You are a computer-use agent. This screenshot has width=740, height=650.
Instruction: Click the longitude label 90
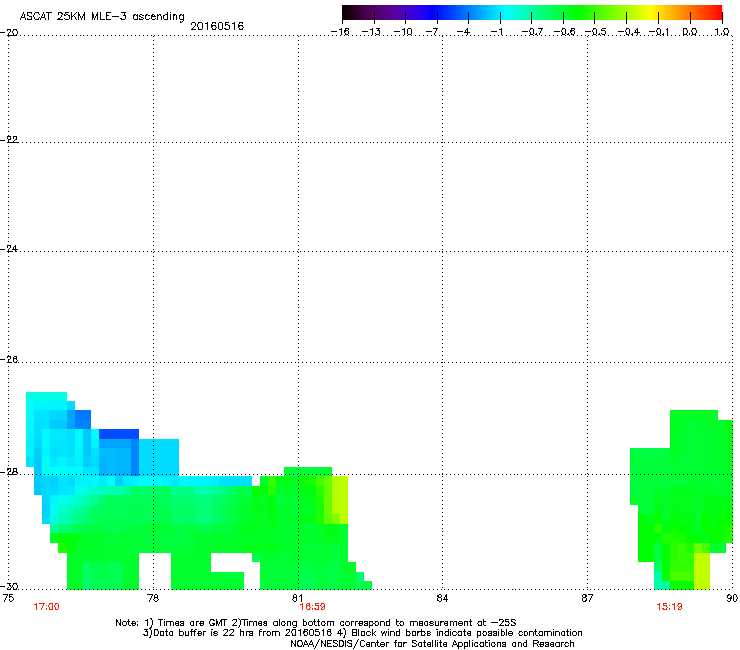(732, 598)
